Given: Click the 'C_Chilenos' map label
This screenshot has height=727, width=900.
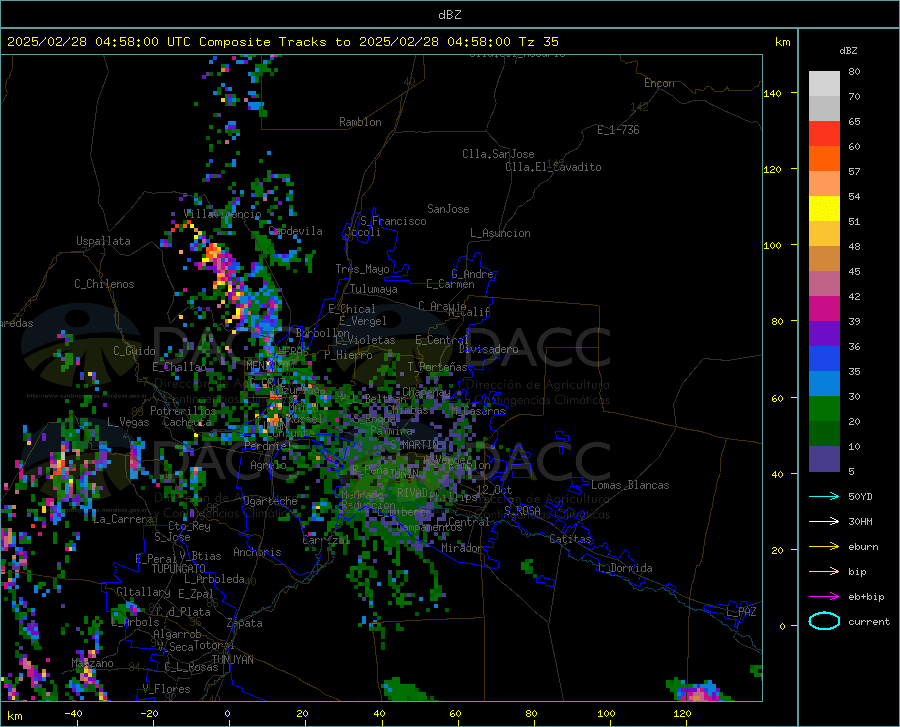Looking at the screenshot, I should point(104,284).
